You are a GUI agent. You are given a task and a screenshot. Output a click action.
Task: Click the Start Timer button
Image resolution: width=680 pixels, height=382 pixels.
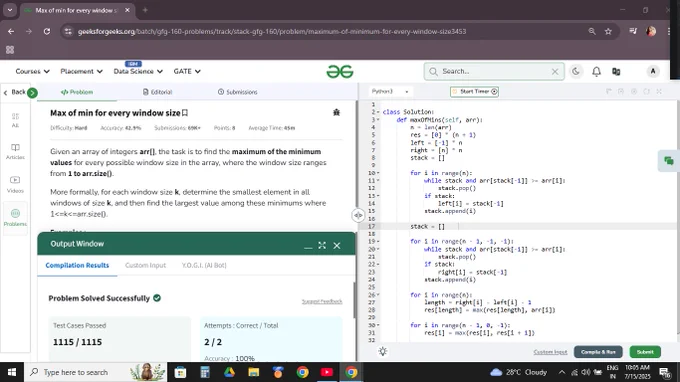click(x=474, y=91)
